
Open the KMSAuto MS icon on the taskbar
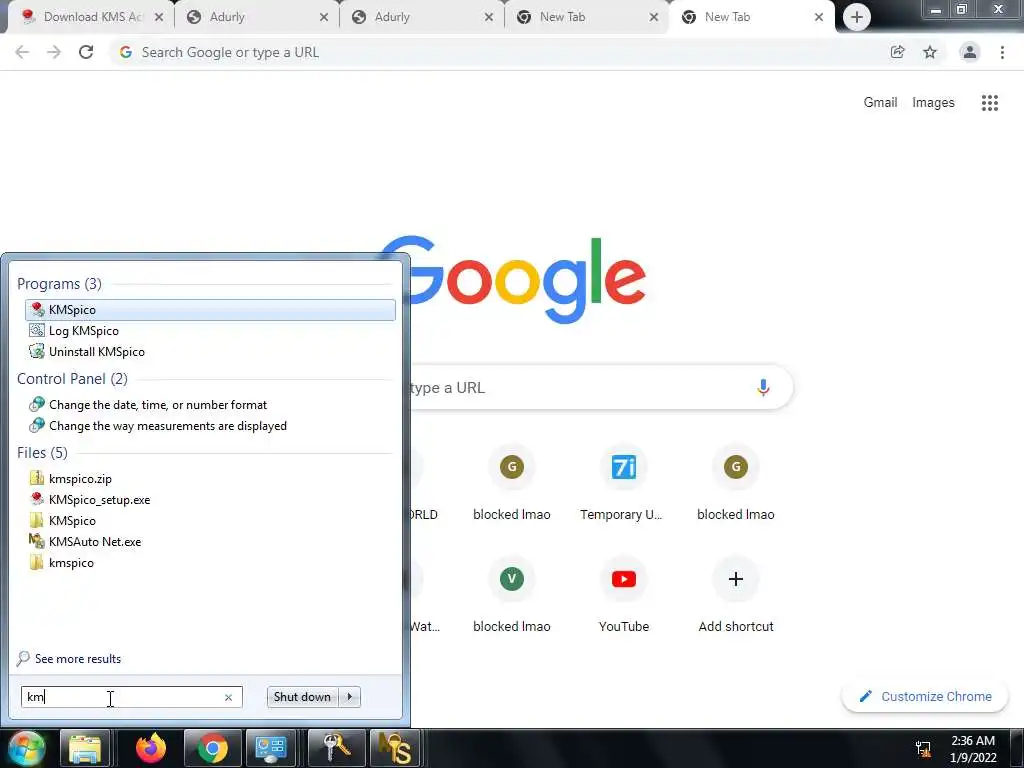[396, 748]
